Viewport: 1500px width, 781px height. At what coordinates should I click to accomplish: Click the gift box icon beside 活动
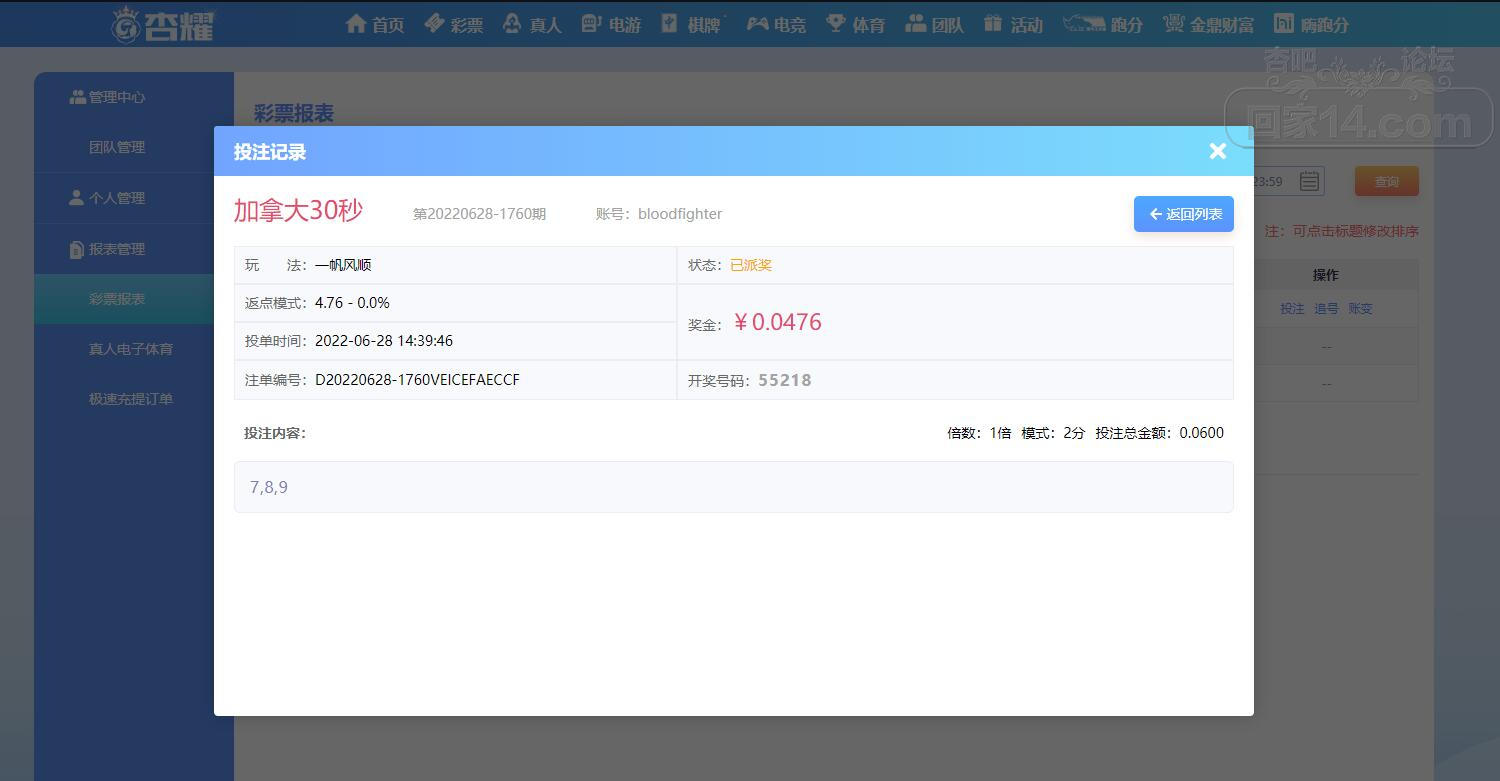point(992,23)
